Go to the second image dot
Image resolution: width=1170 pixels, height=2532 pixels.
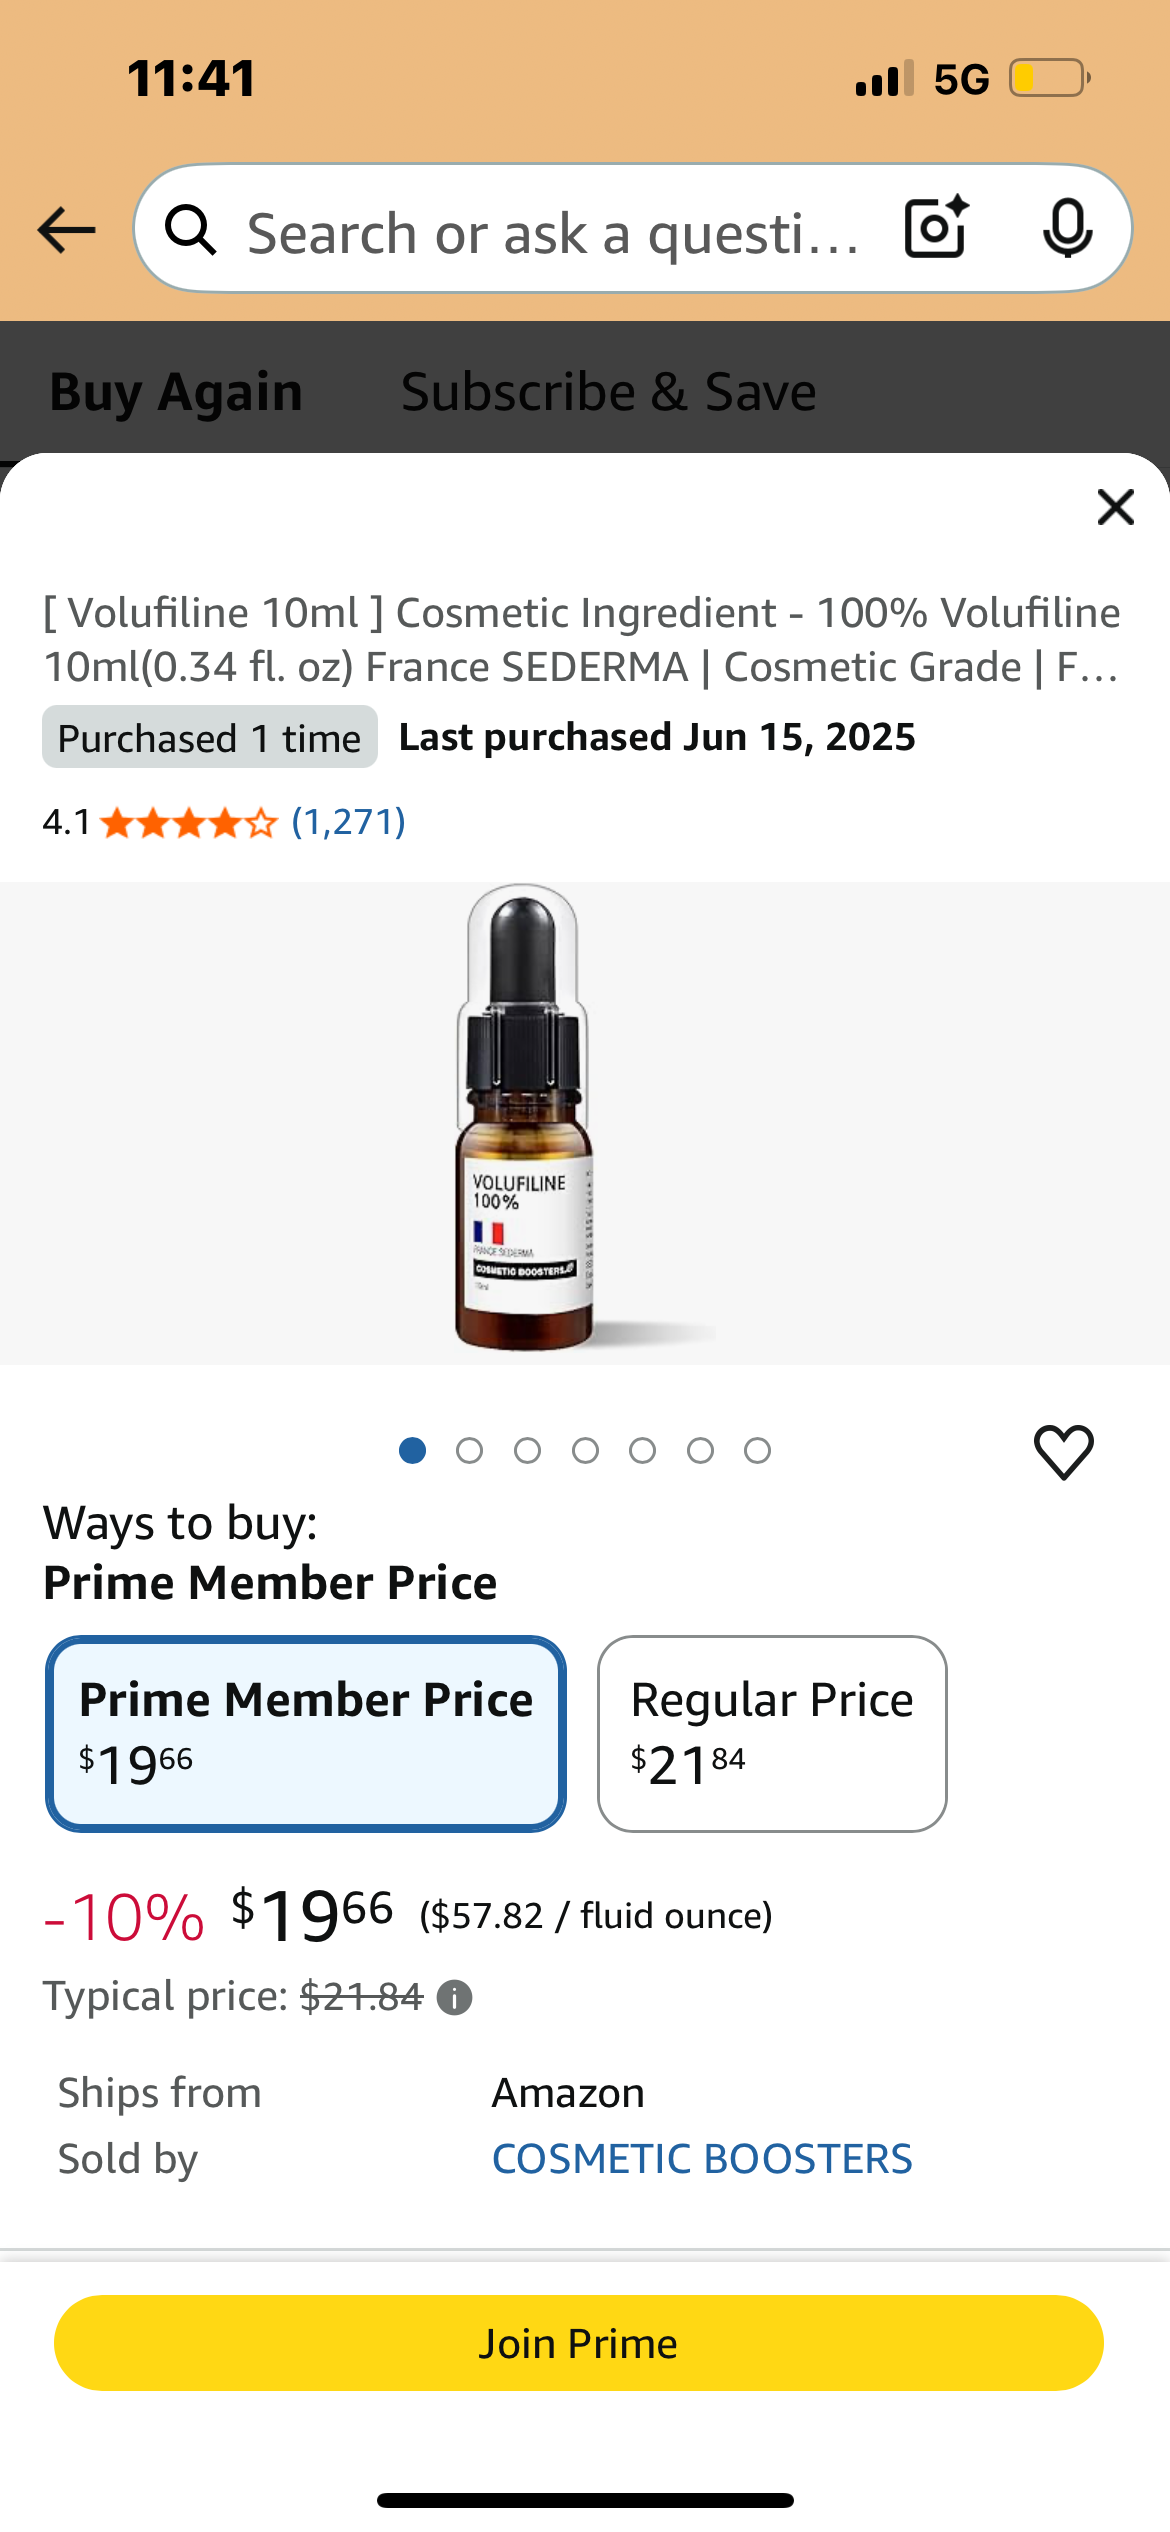(x=469, y=1450)
